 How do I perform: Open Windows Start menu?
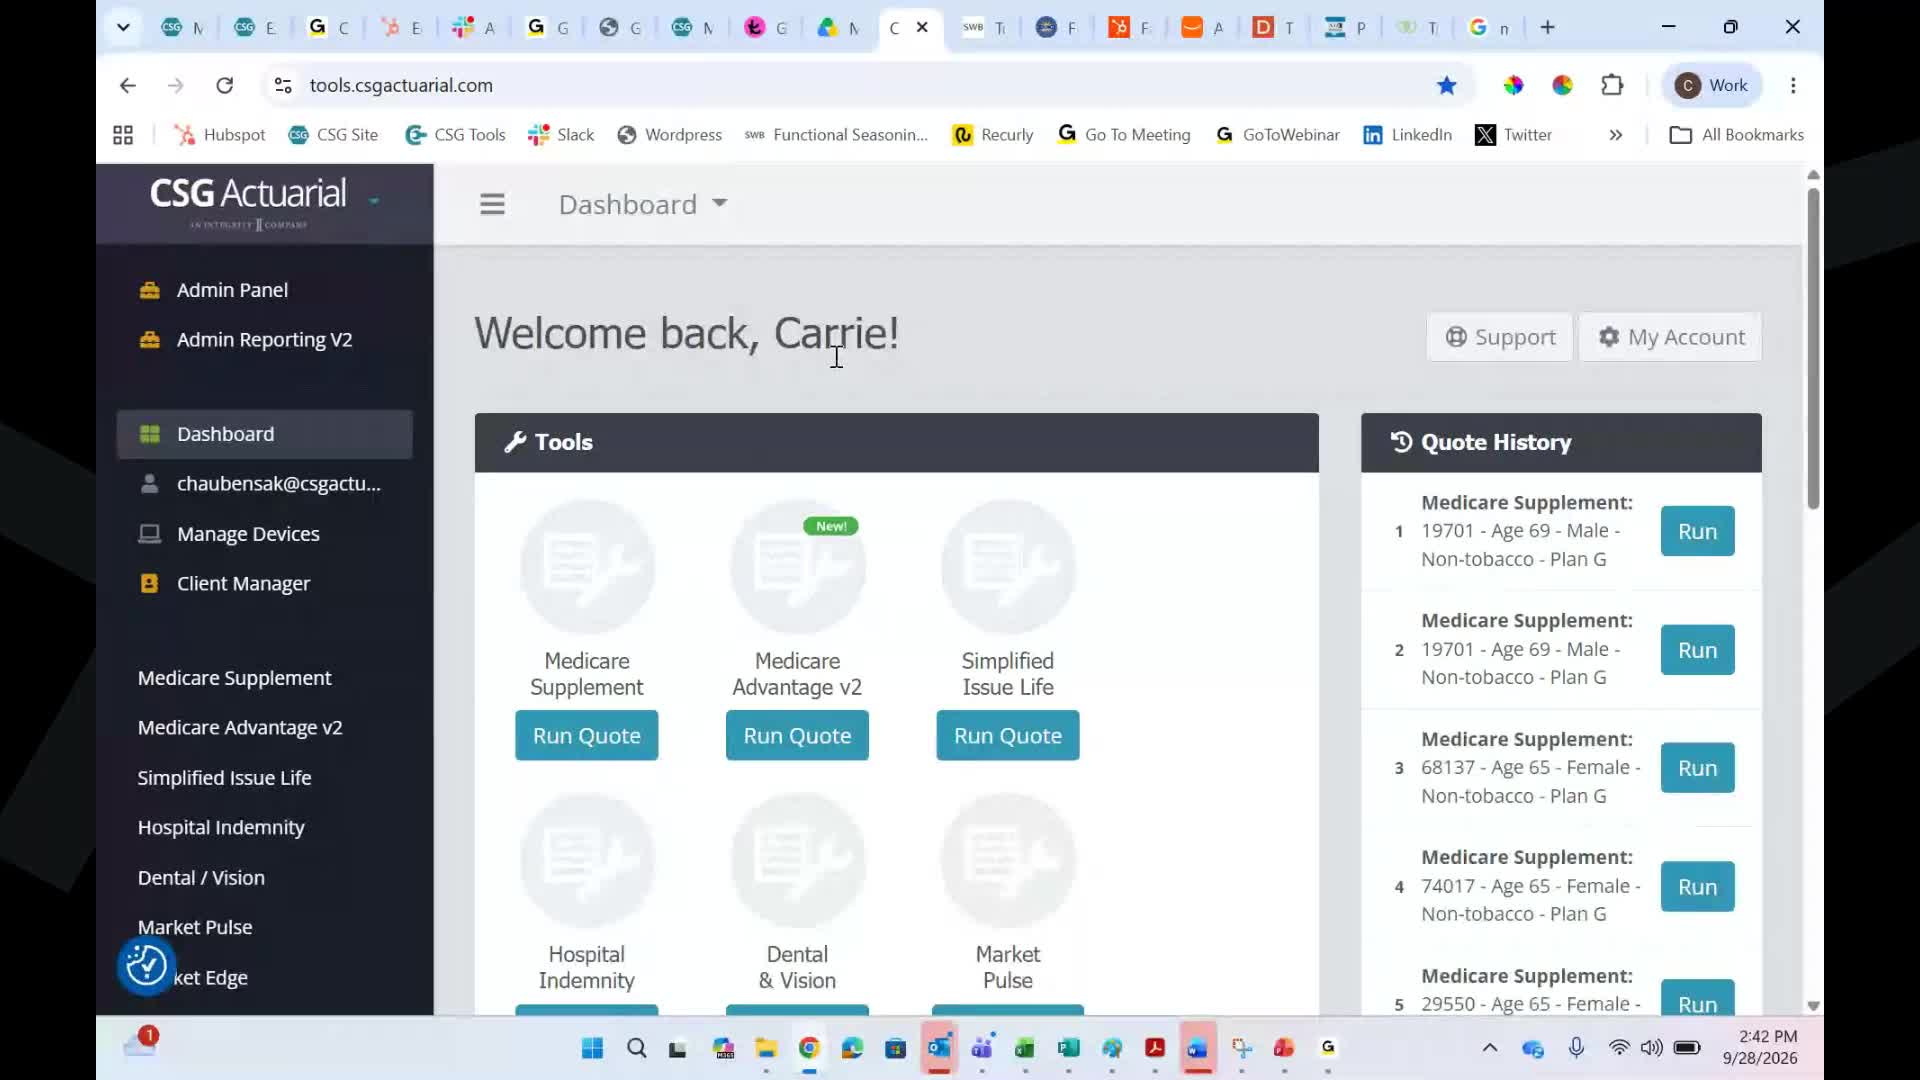coord(592,1048)
